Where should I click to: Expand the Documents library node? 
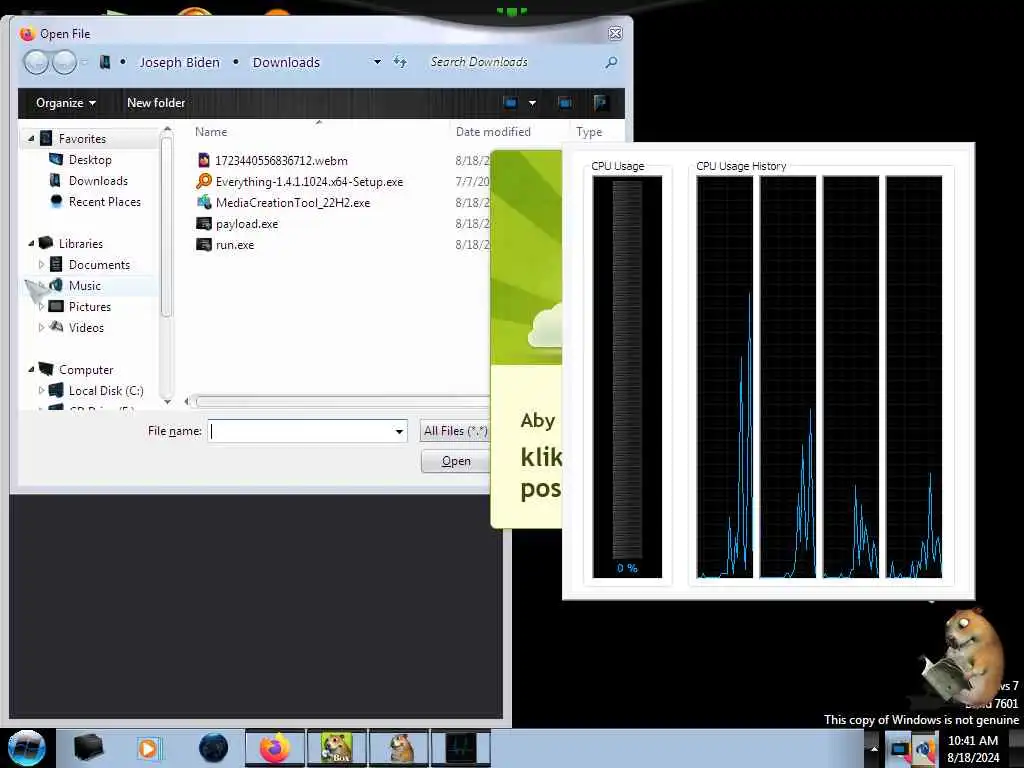pos(41,264)
